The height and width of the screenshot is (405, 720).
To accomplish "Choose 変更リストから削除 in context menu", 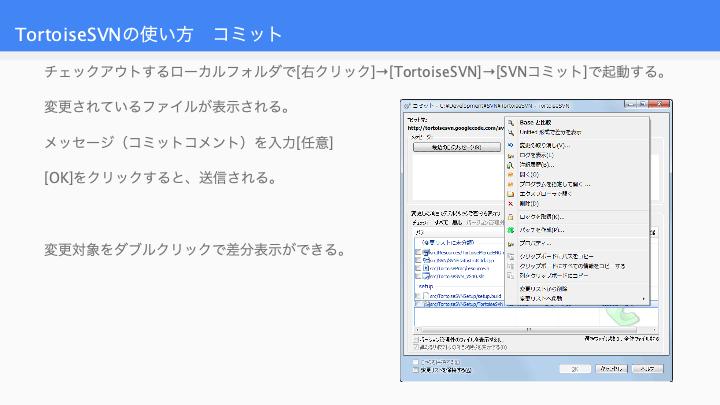I will (x=543, y=289).
